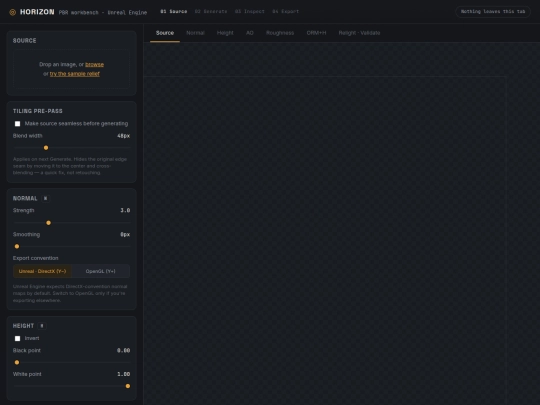
Task: Open the Height preview tab
Action: 225,33
